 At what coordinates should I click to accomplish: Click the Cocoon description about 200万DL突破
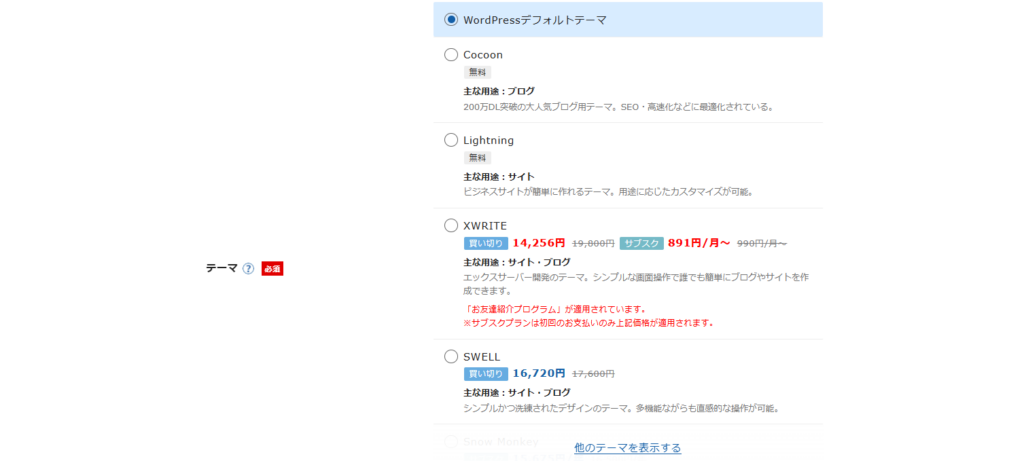pyautogui.click(x=619, y=107)
